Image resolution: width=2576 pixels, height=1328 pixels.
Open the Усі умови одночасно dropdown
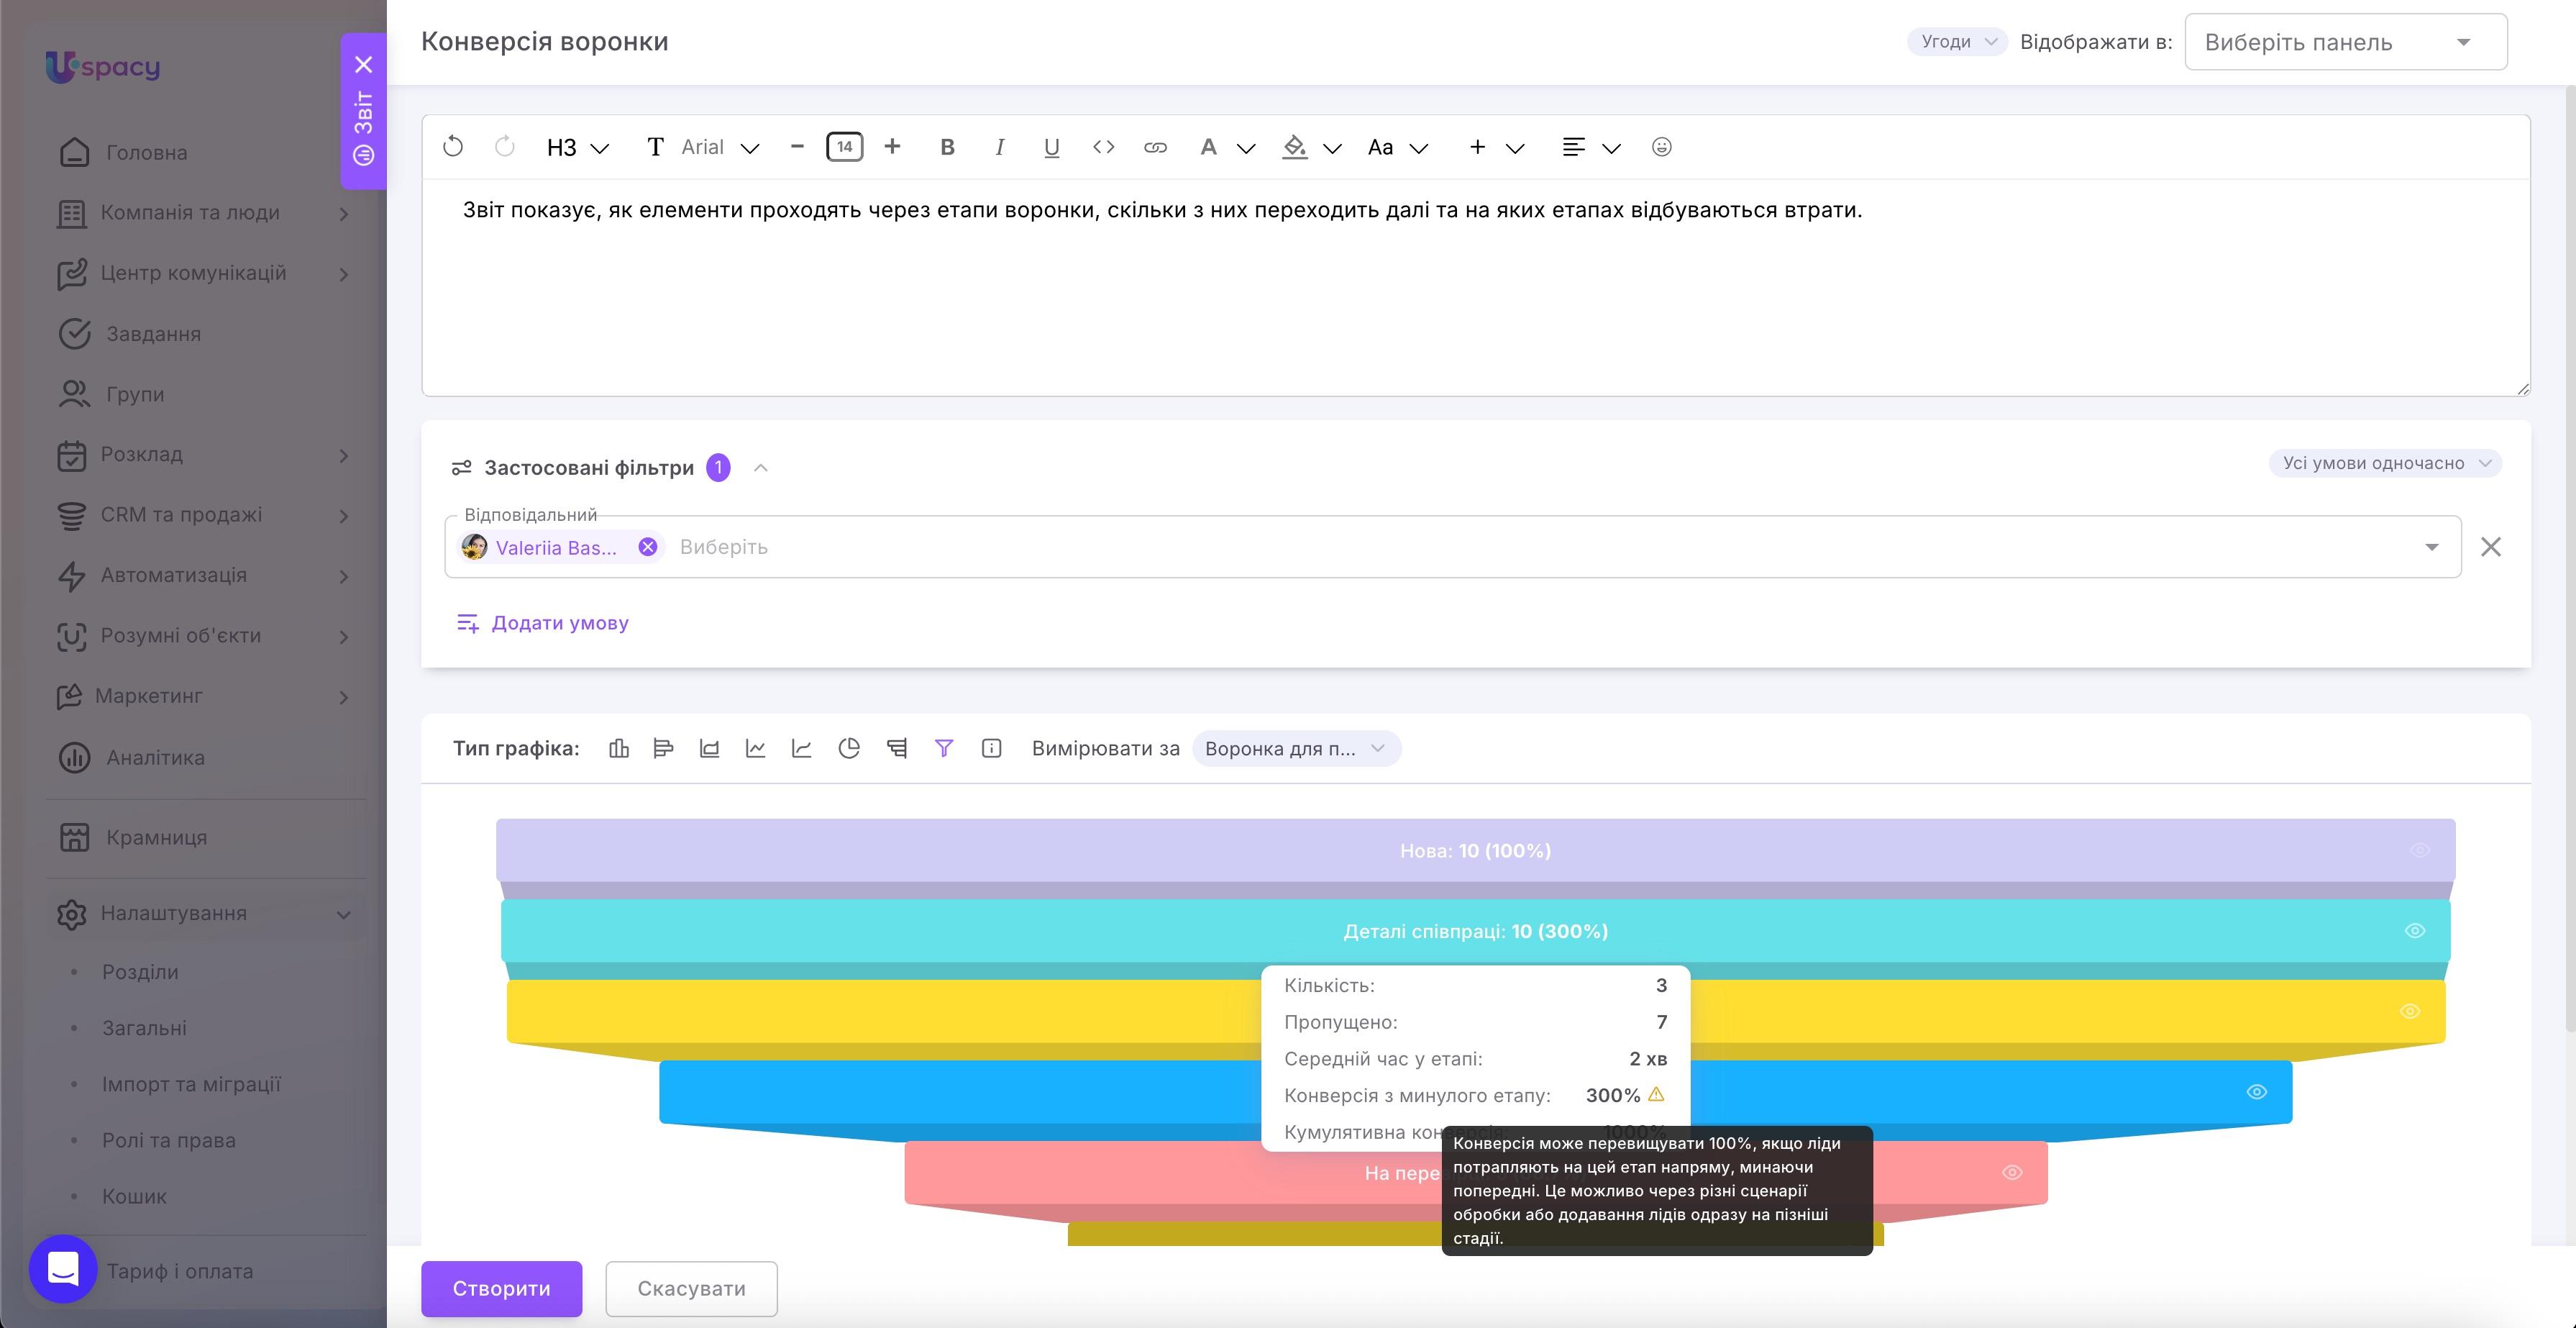(2385, 463)
